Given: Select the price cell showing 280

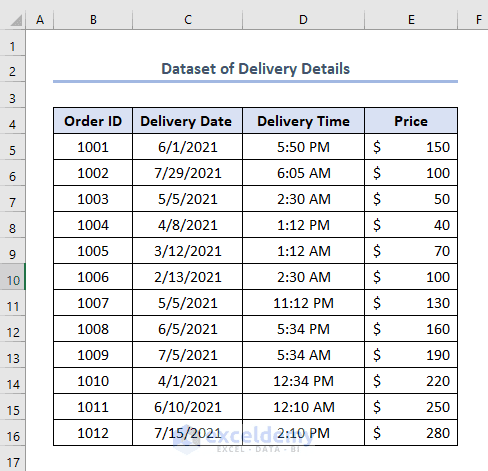Looking at the screenshot, I should coord(411,433).
